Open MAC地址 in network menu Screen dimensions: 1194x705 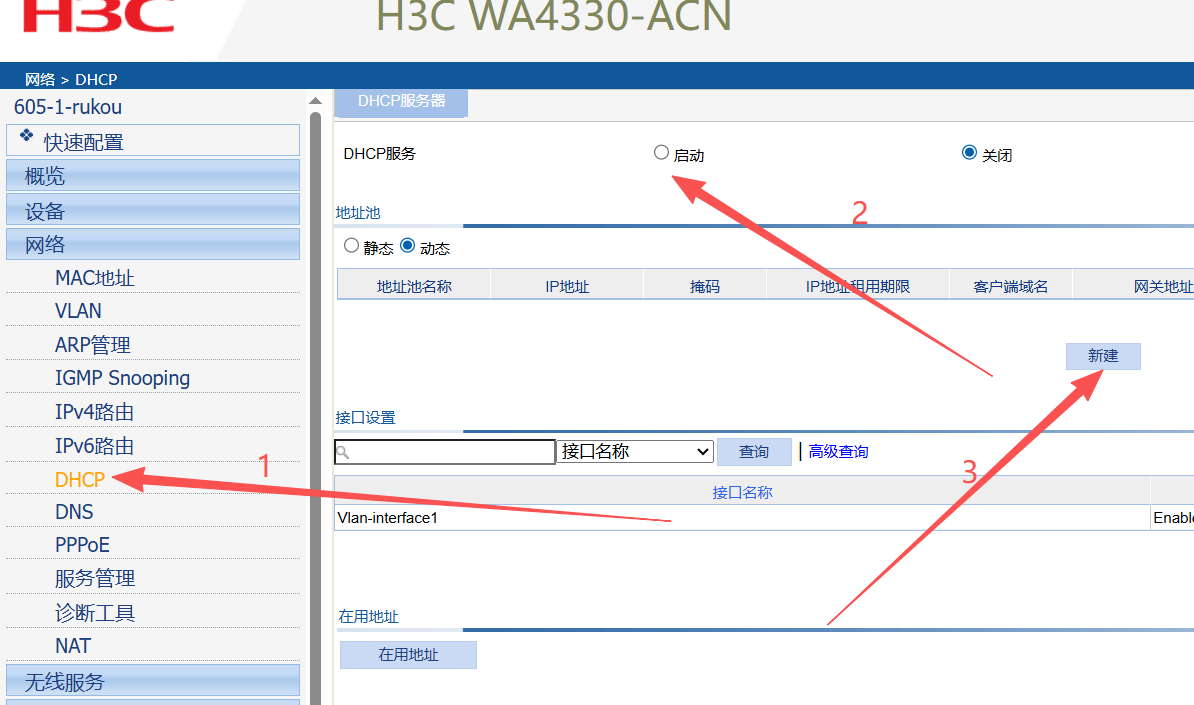94,278
